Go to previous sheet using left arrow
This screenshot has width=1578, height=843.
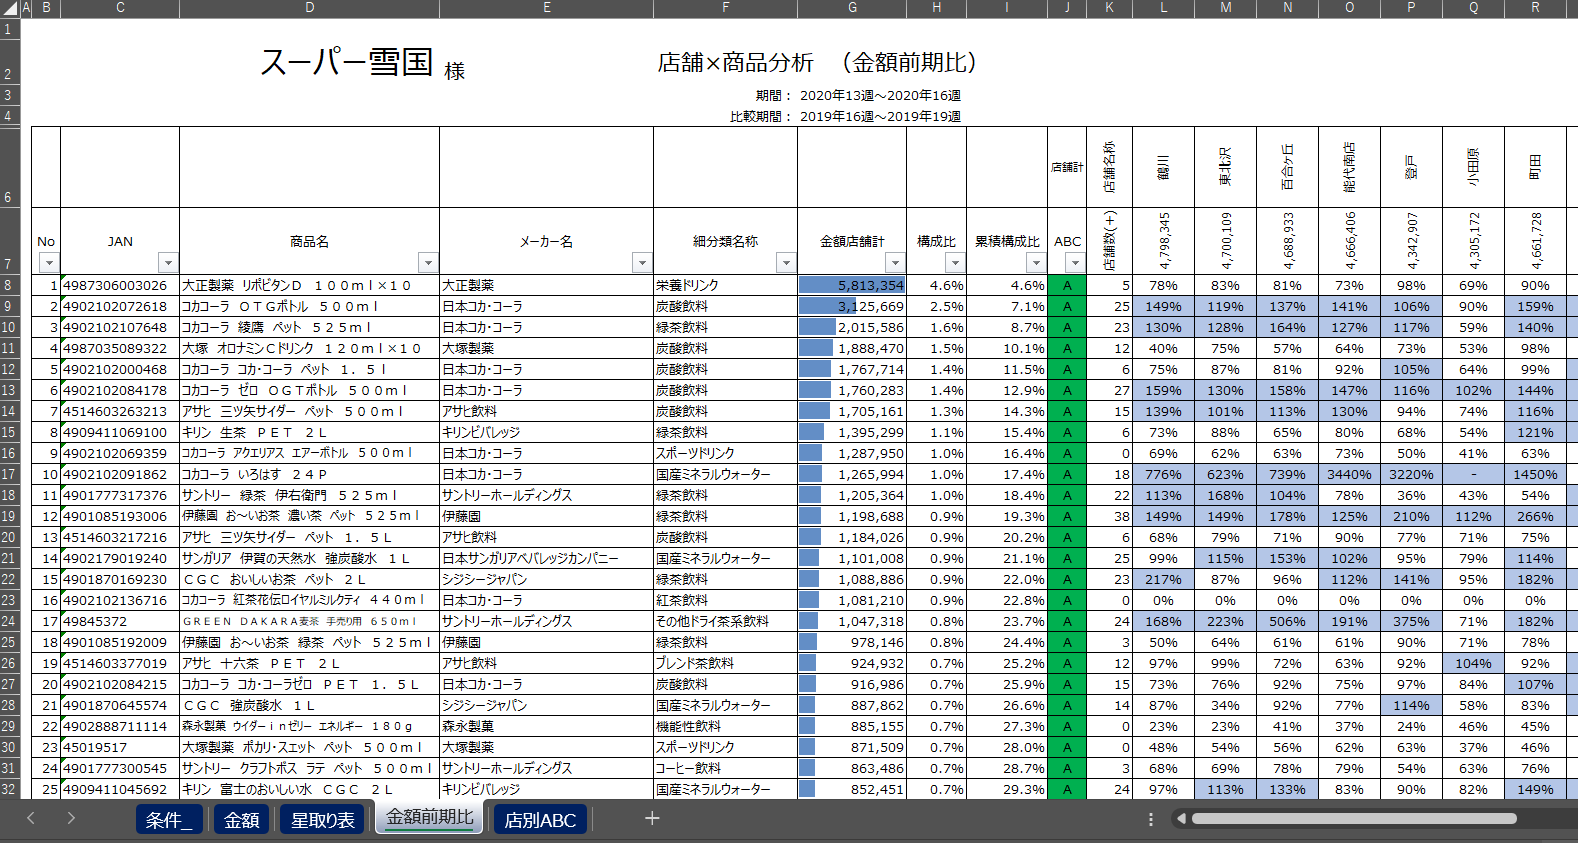pyautogui.click(x=31, y=819)
